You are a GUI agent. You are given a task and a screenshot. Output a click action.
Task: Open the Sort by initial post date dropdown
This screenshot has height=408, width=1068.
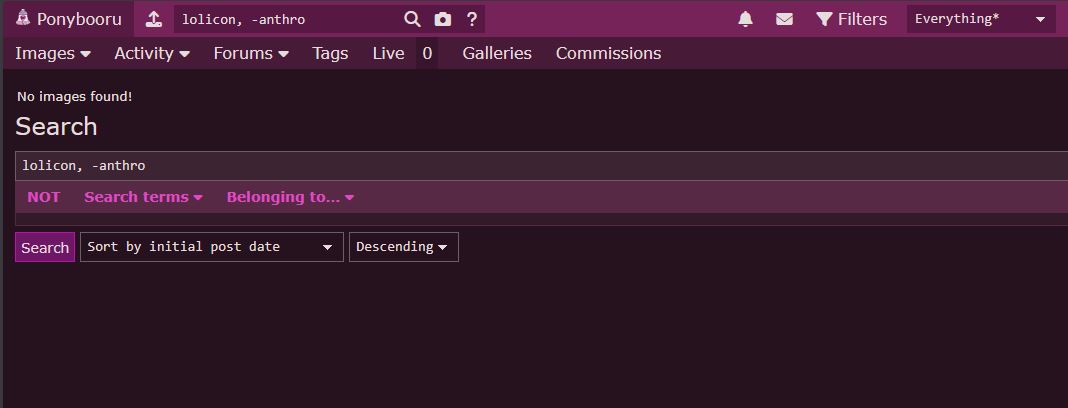(211, 247)
